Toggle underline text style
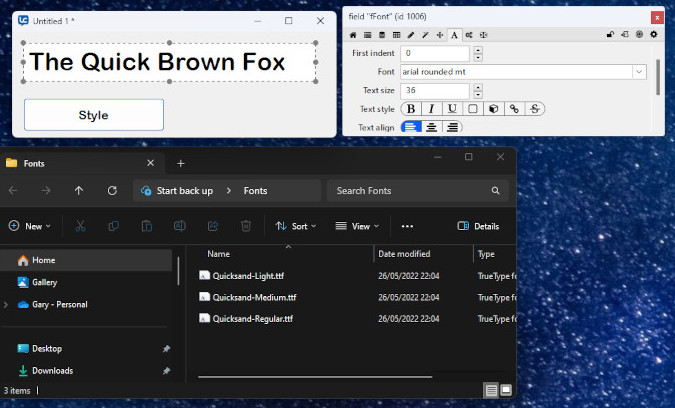The height and width of the screenshot is (408, 675). point(452,109)
